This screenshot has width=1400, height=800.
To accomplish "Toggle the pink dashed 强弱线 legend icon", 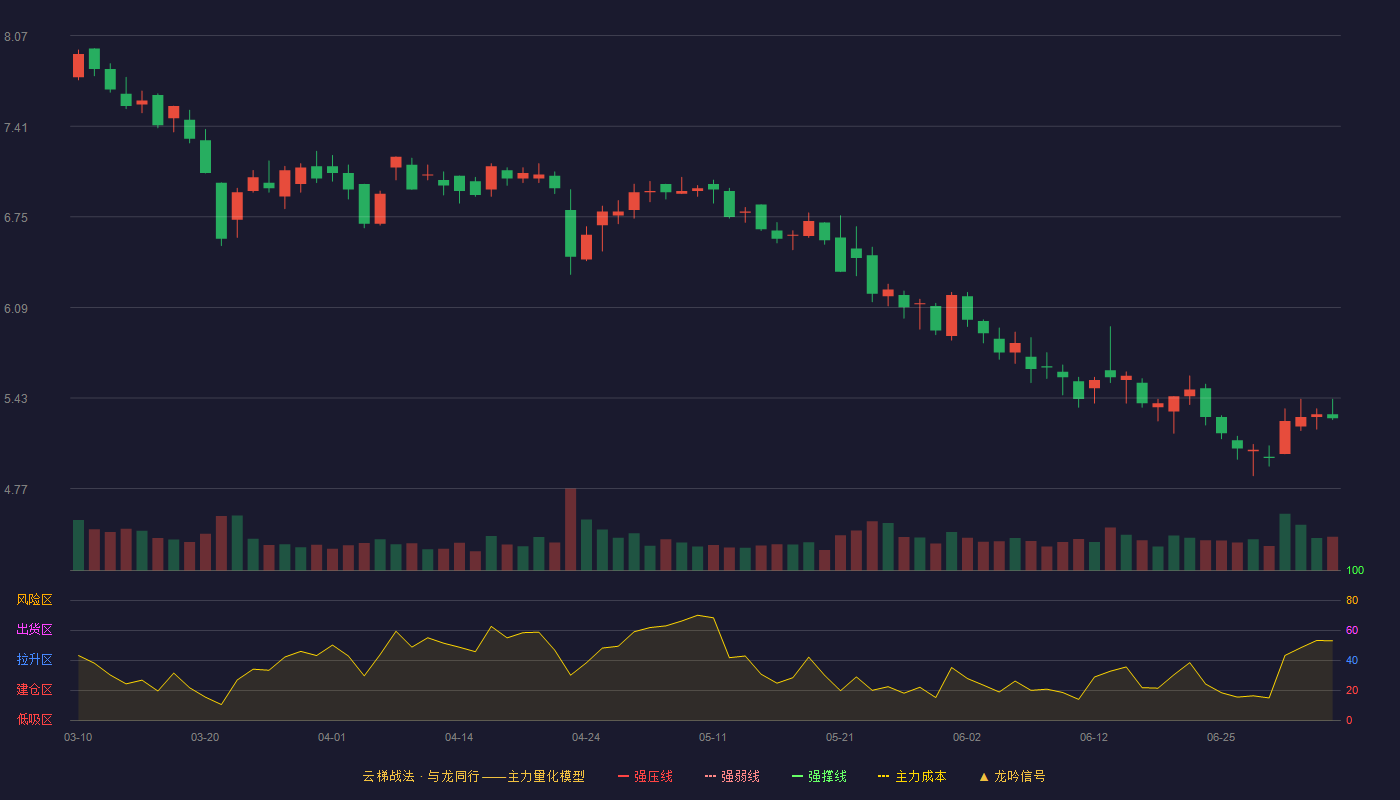I will click(x=710, y=776).
